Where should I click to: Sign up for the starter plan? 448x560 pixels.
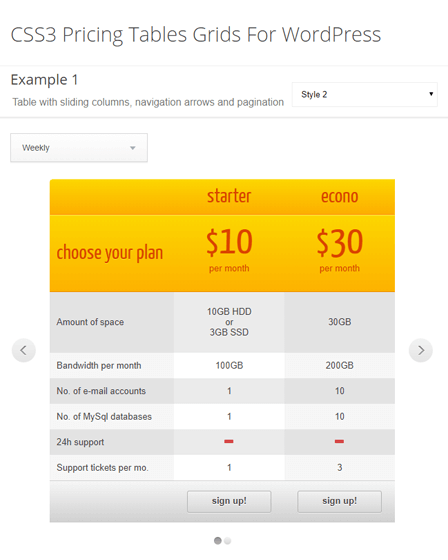229,501
